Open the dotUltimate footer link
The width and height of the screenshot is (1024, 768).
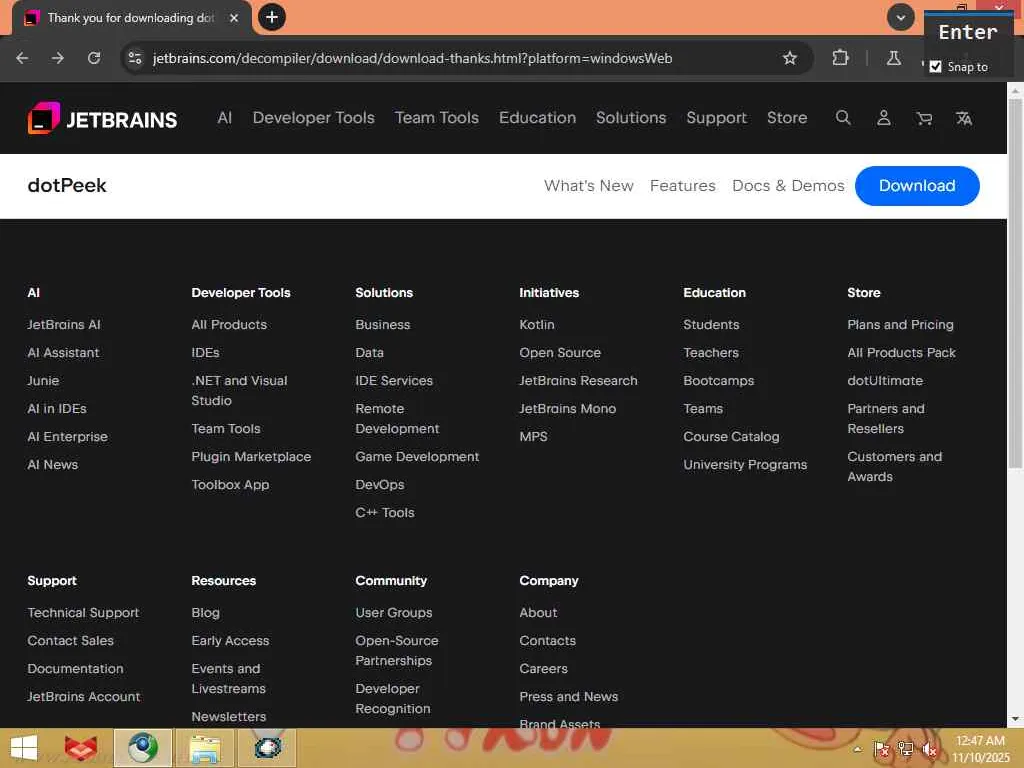point(885,381)
